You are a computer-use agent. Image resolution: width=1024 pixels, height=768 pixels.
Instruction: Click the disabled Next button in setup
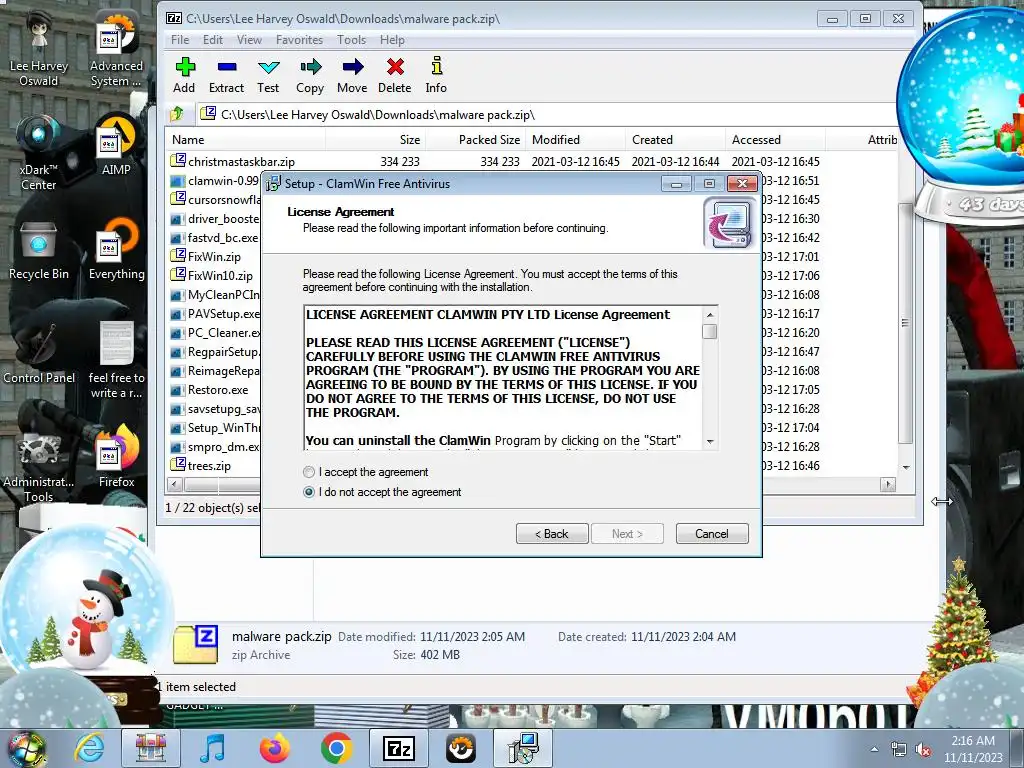(x=627, y=534)
